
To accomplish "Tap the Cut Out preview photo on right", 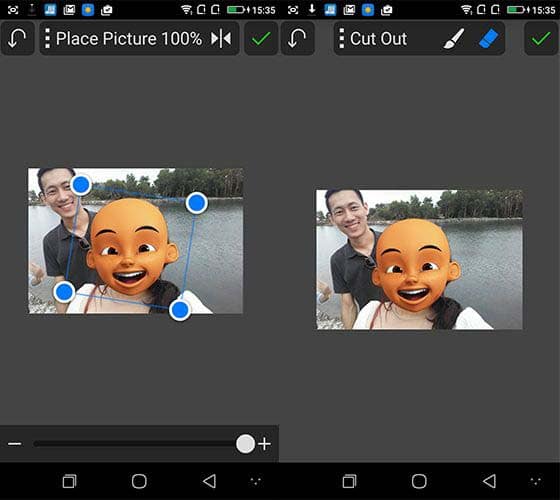I will 419,260.
